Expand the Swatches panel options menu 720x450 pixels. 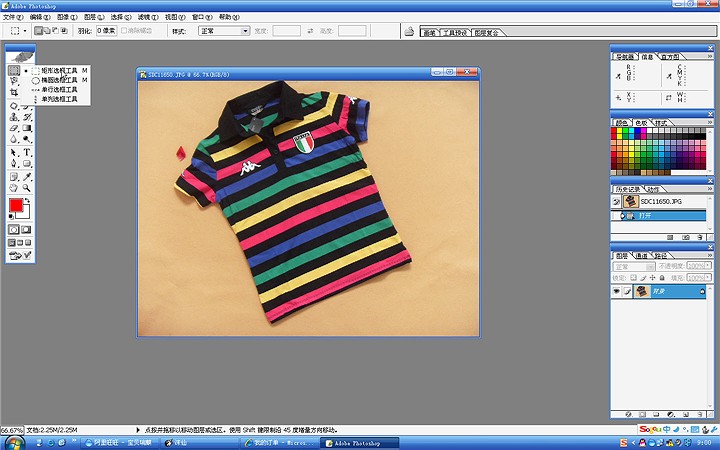pos(710,122)
